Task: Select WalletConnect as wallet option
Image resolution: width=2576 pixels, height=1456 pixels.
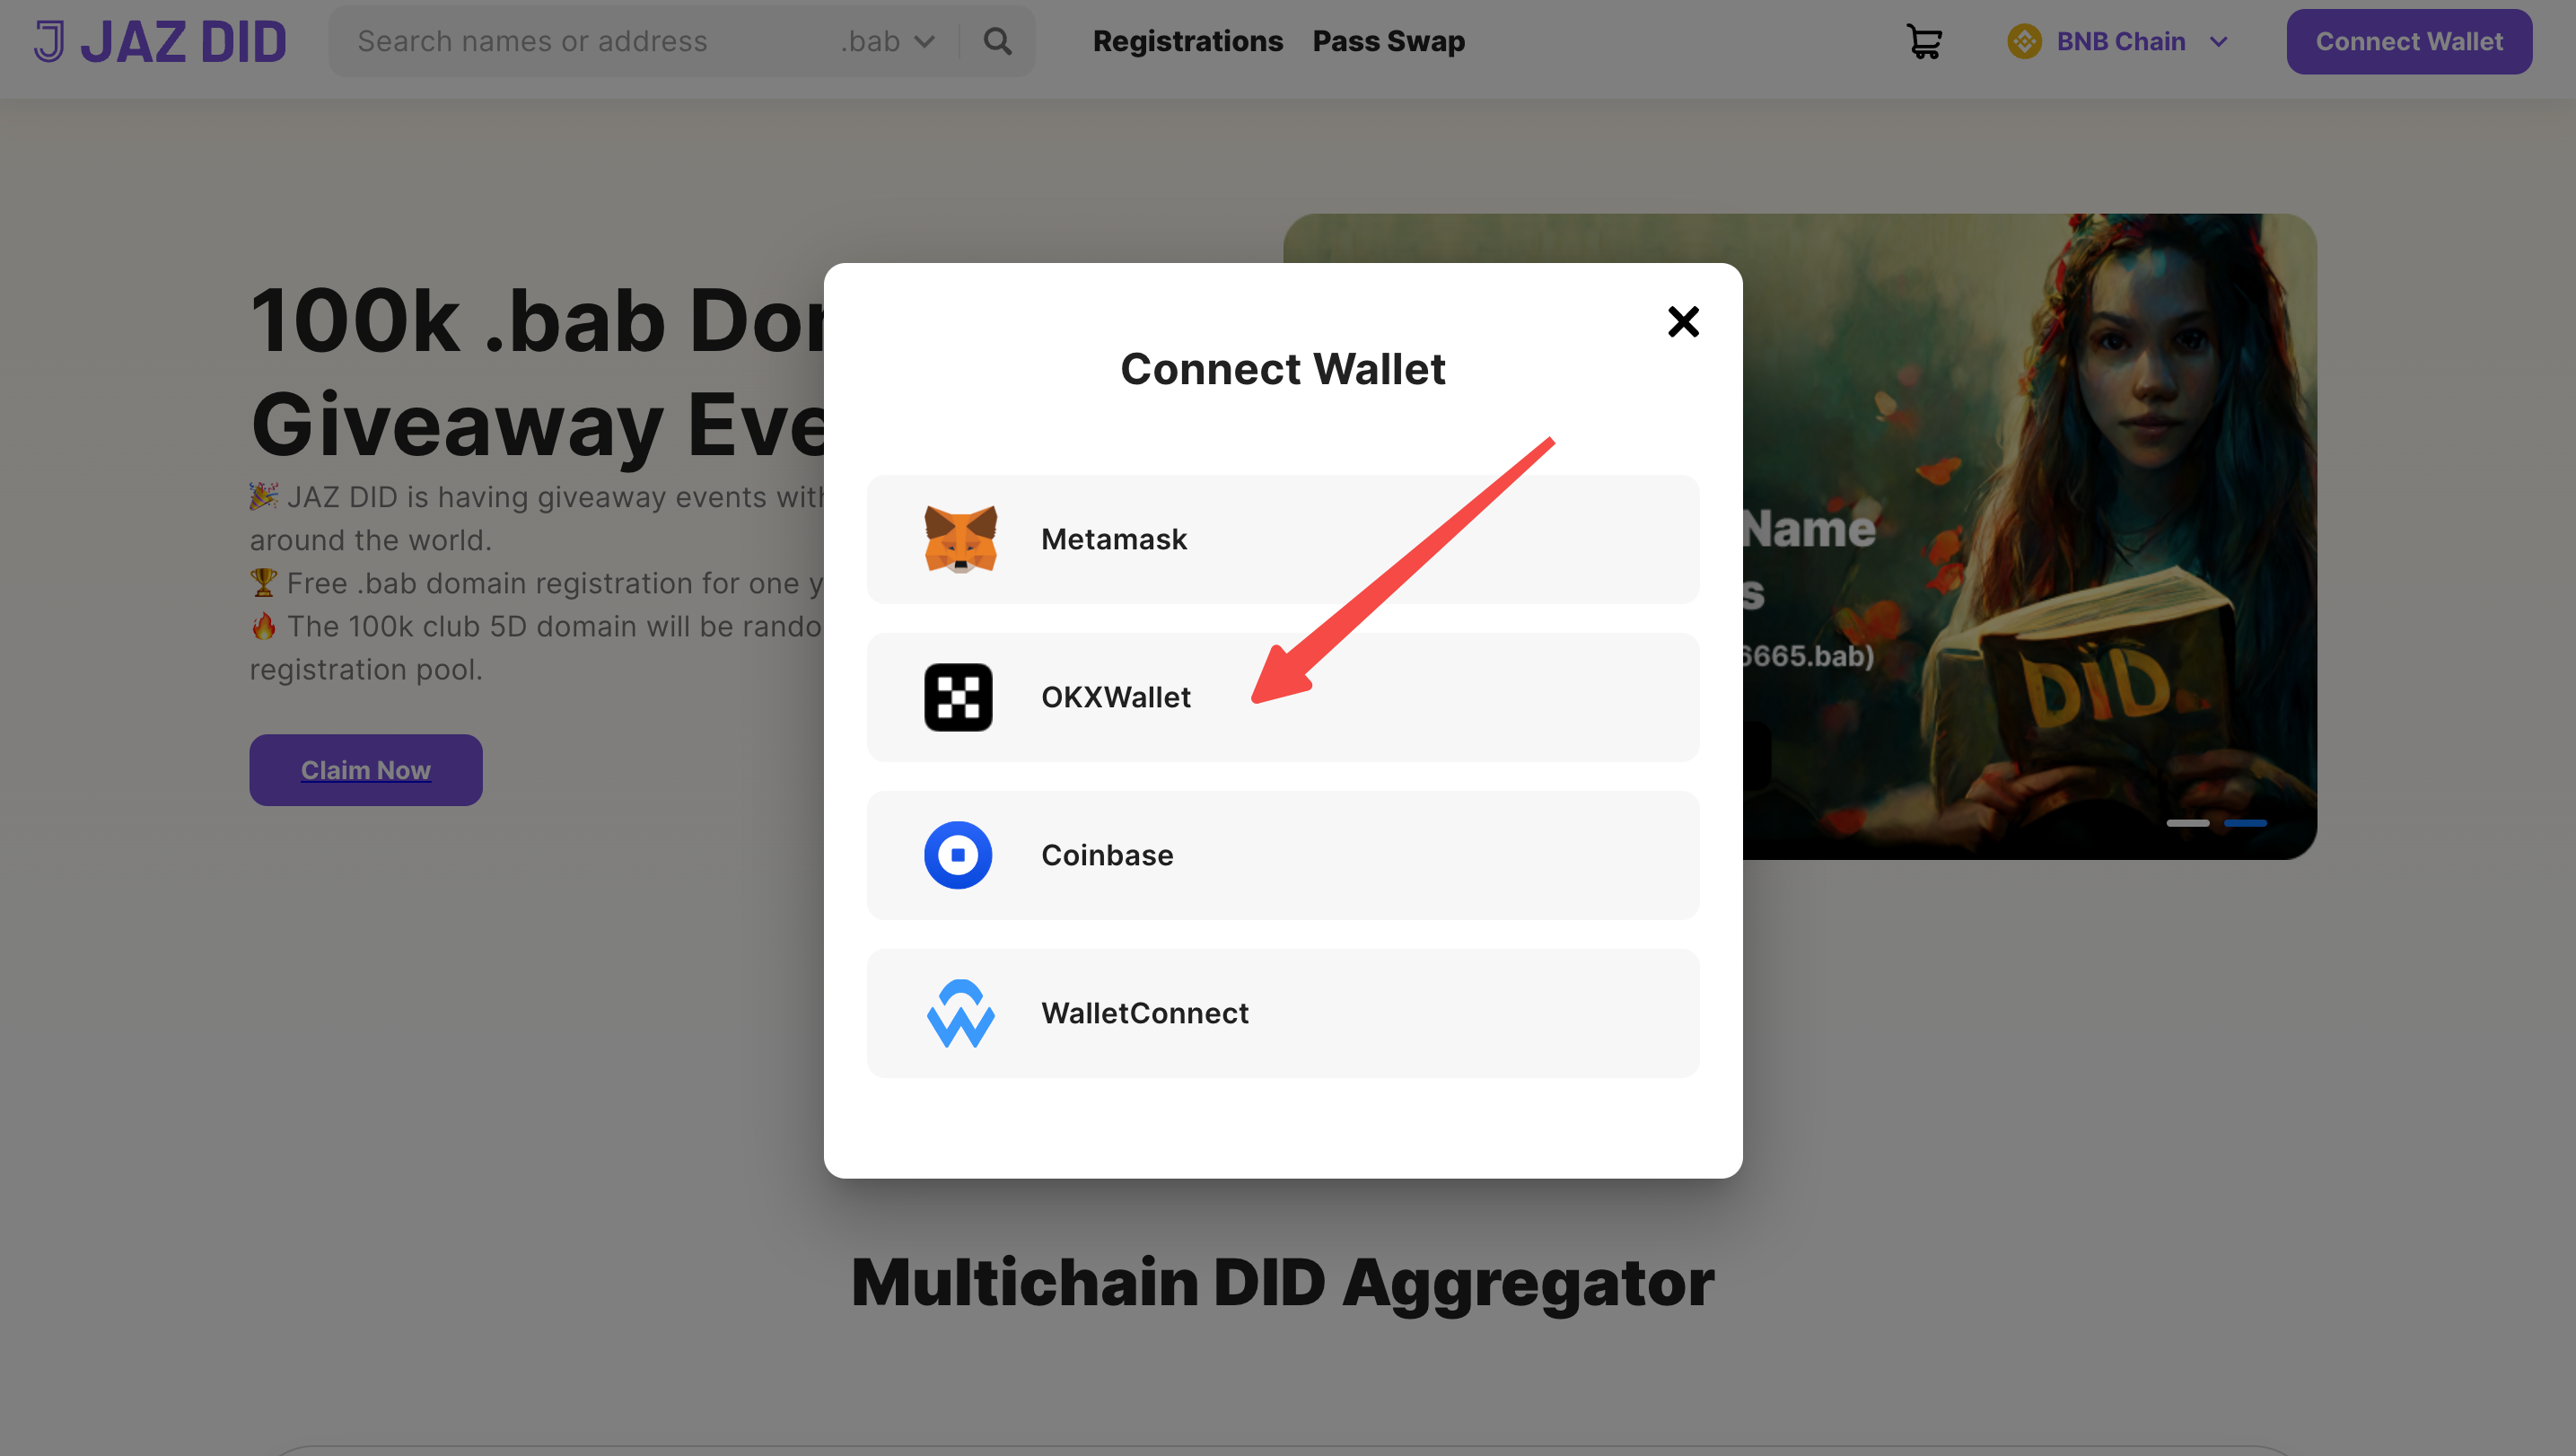Action: pyautogui.click(x=1283, y=1013)
